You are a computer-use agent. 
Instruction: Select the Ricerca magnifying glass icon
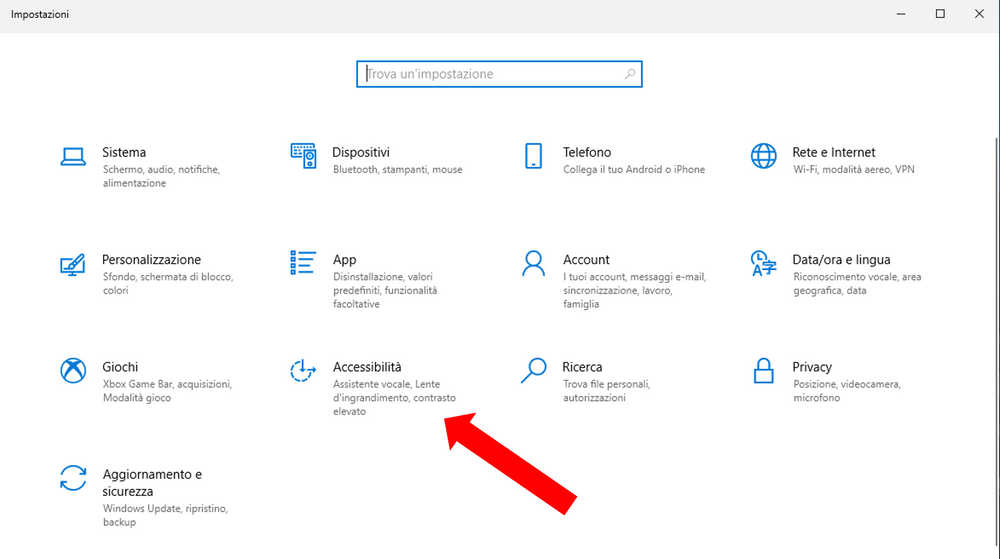pyautogui.click(x=533, y=371)
